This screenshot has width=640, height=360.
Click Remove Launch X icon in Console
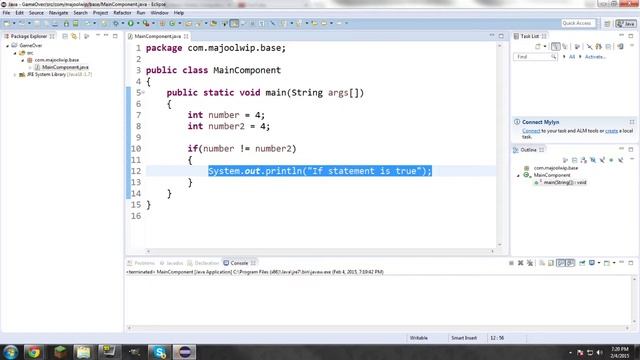click(521, 263)
